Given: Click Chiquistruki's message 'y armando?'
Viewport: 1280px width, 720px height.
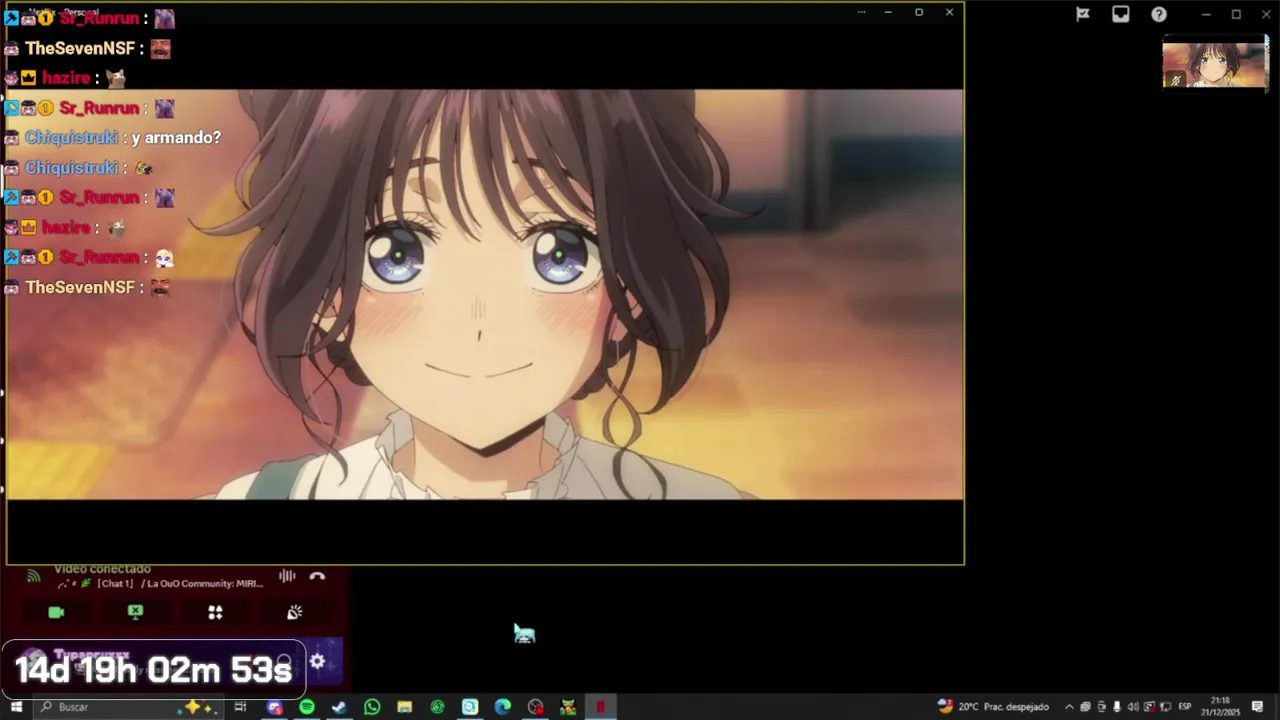Looking at the screenshot, I should (176, 137).
